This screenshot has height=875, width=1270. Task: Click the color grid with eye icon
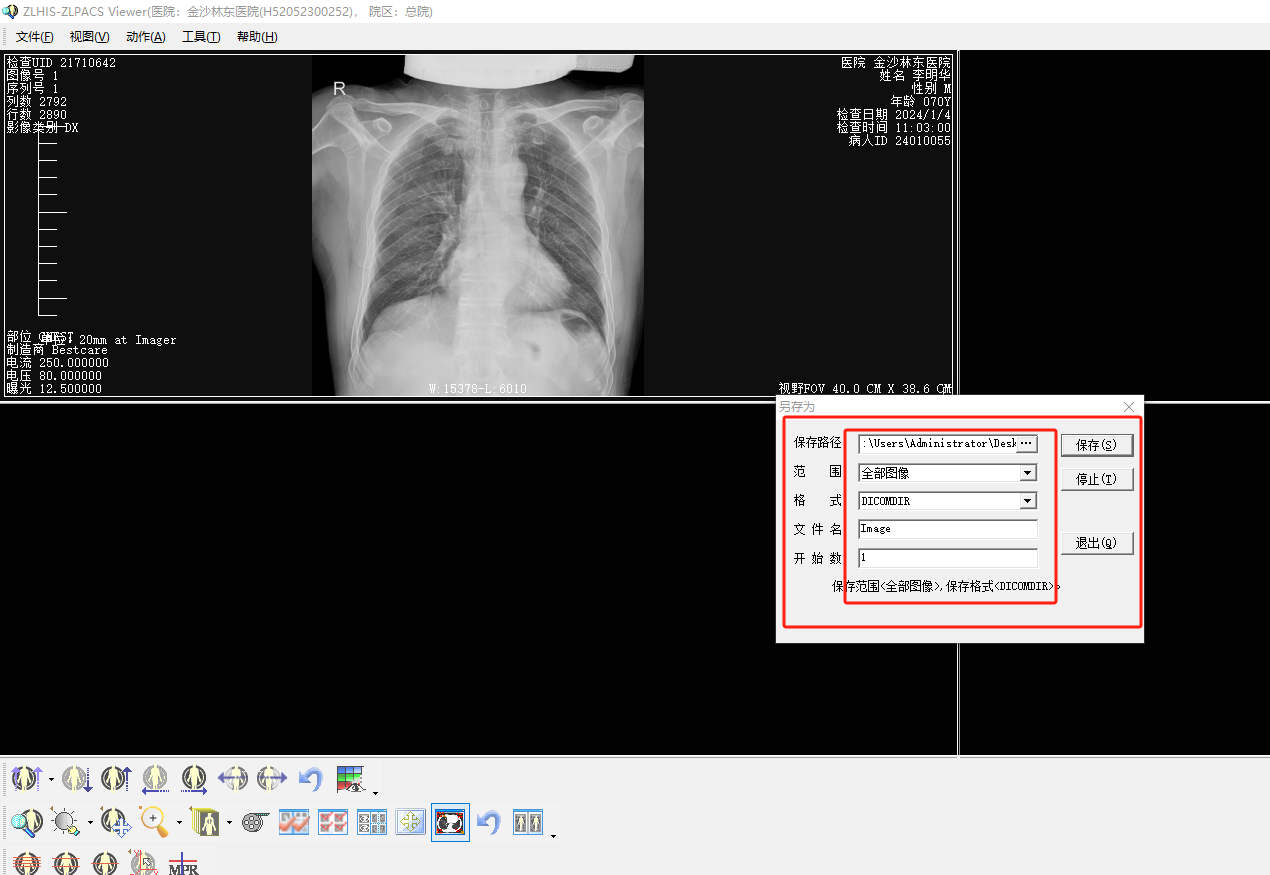[351, 779]
